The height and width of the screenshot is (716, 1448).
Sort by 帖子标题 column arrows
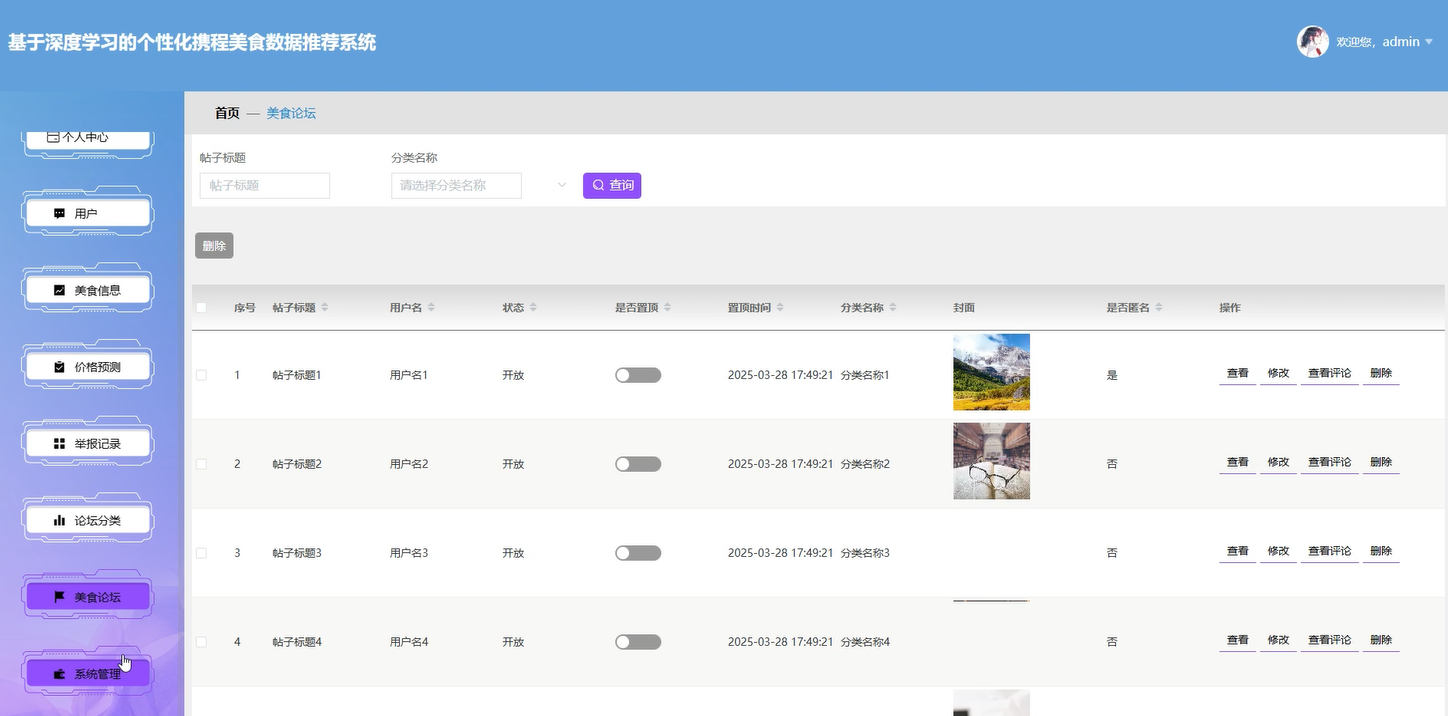coord(325,308)
